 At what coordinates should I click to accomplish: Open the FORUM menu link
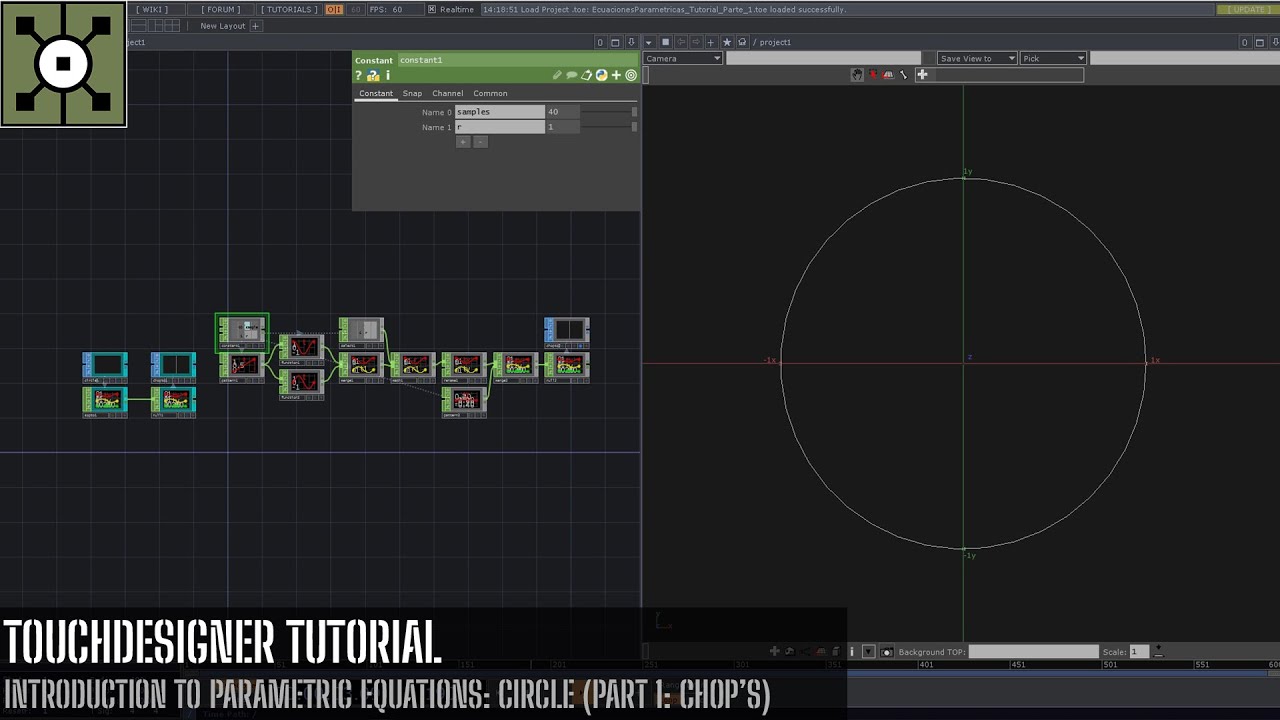(x=220, y=9)
